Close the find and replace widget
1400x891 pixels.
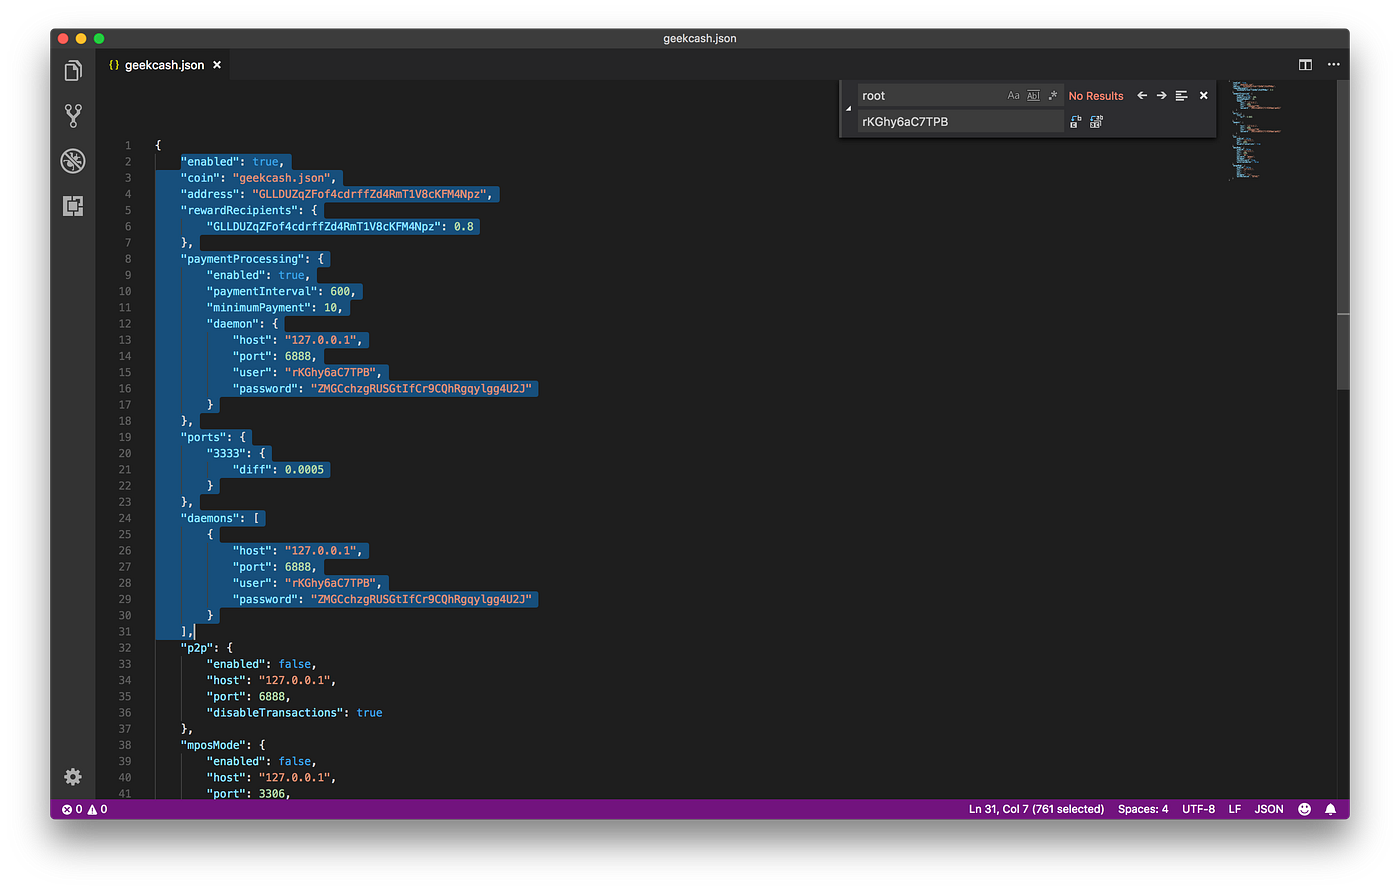pos(1204,96)
